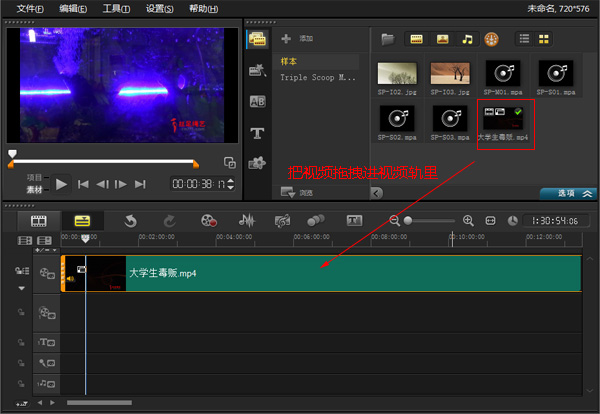Click the fit project in timeline icon
600x414 pixels.
pos(490,220)
